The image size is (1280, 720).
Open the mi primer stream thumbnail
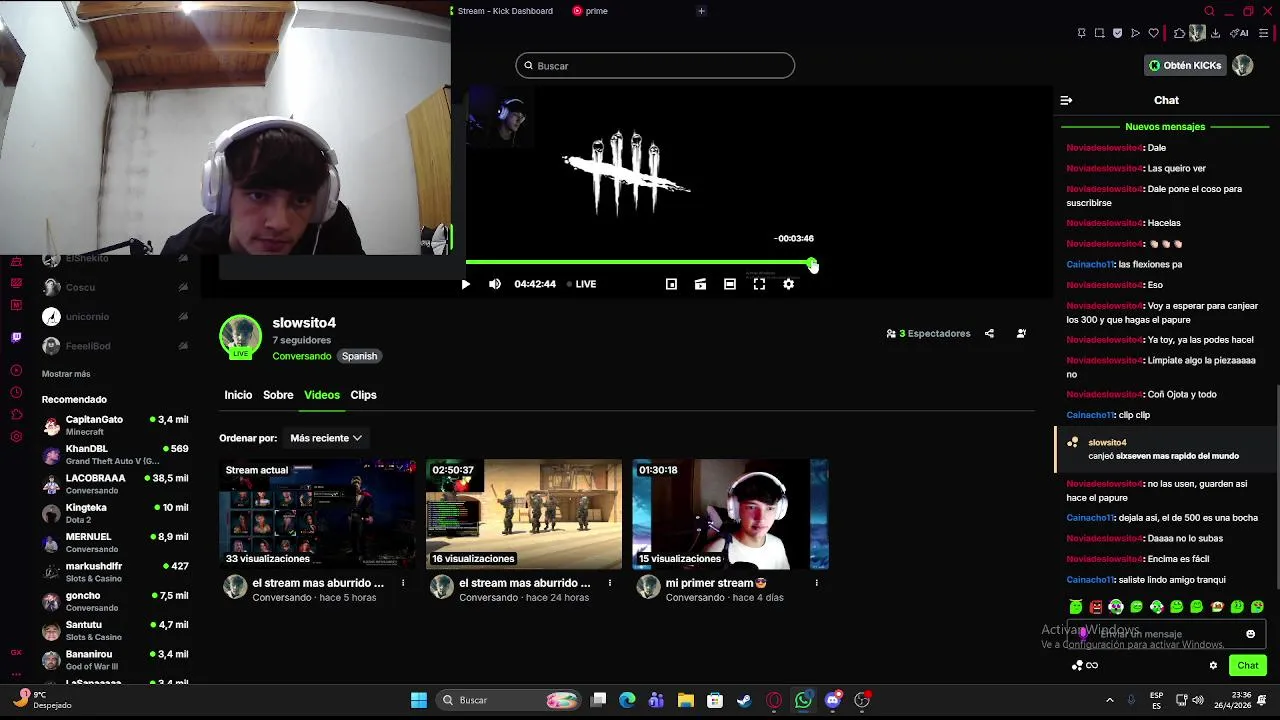[x=730, y=514]
